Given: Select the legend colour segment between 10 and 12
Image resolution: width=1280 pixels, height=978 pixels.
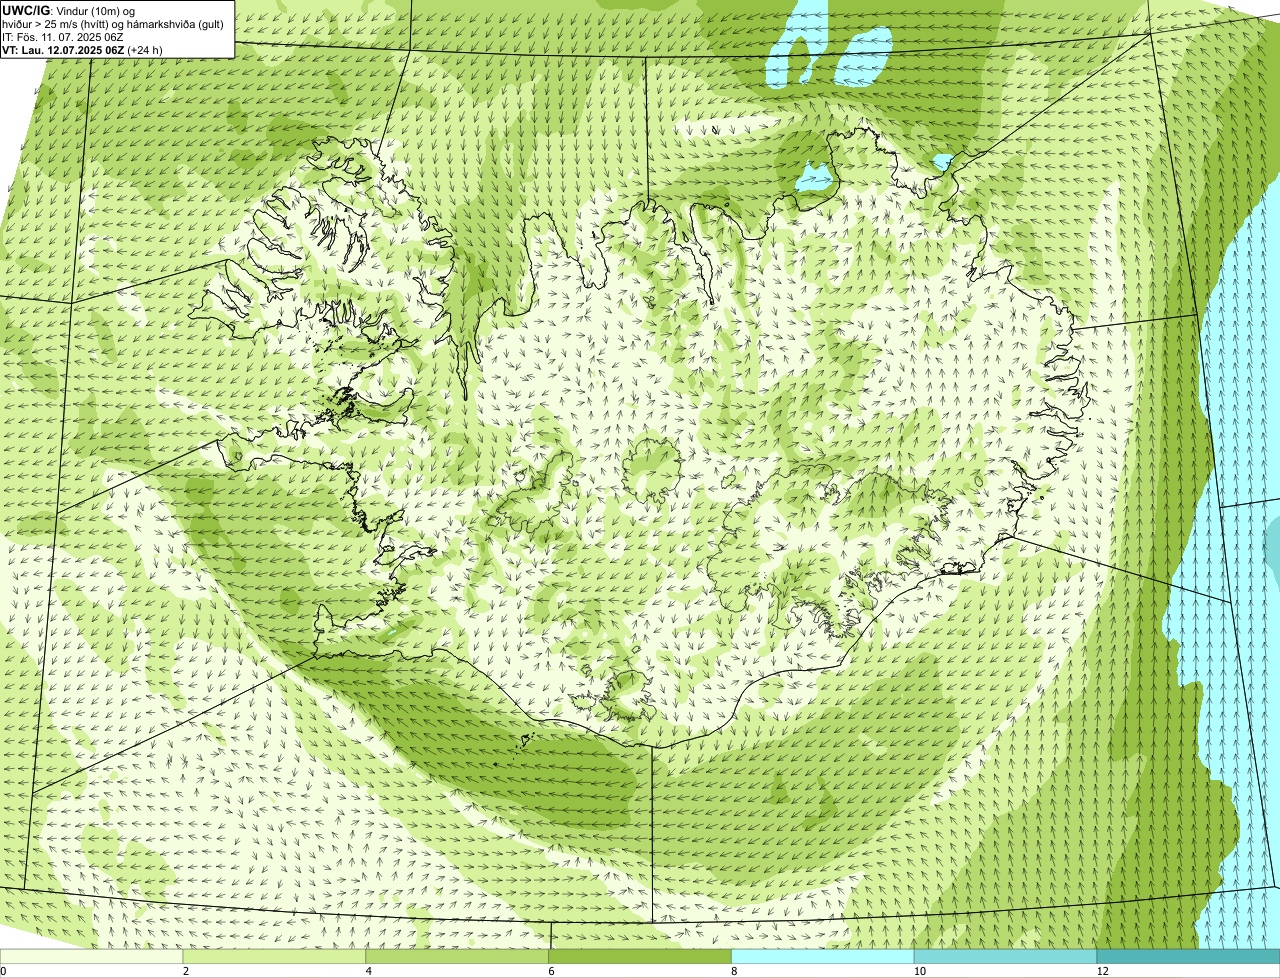Looking at the screenshot, I should (x=1005, y=956).
